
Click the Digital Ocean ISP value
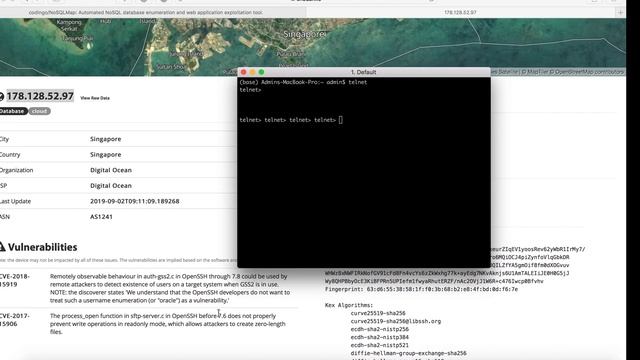(x=111, y=186)
